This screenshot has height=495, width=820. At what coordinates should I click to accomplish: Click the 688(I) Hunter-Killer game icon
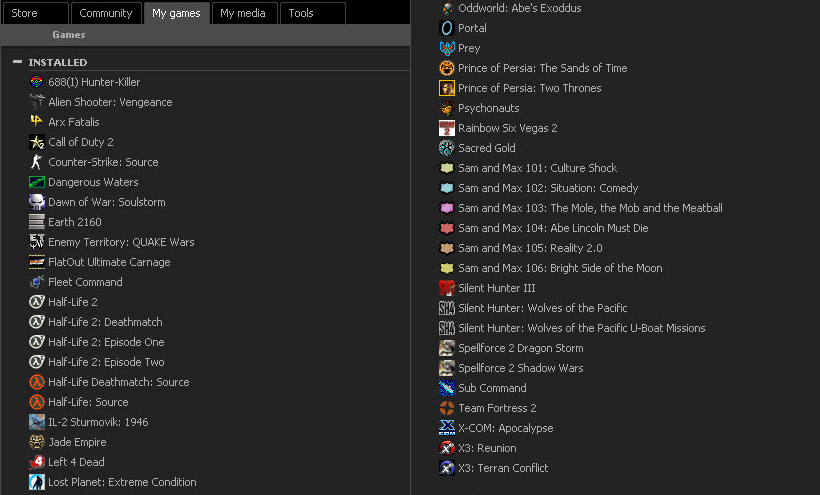(37, 82)
